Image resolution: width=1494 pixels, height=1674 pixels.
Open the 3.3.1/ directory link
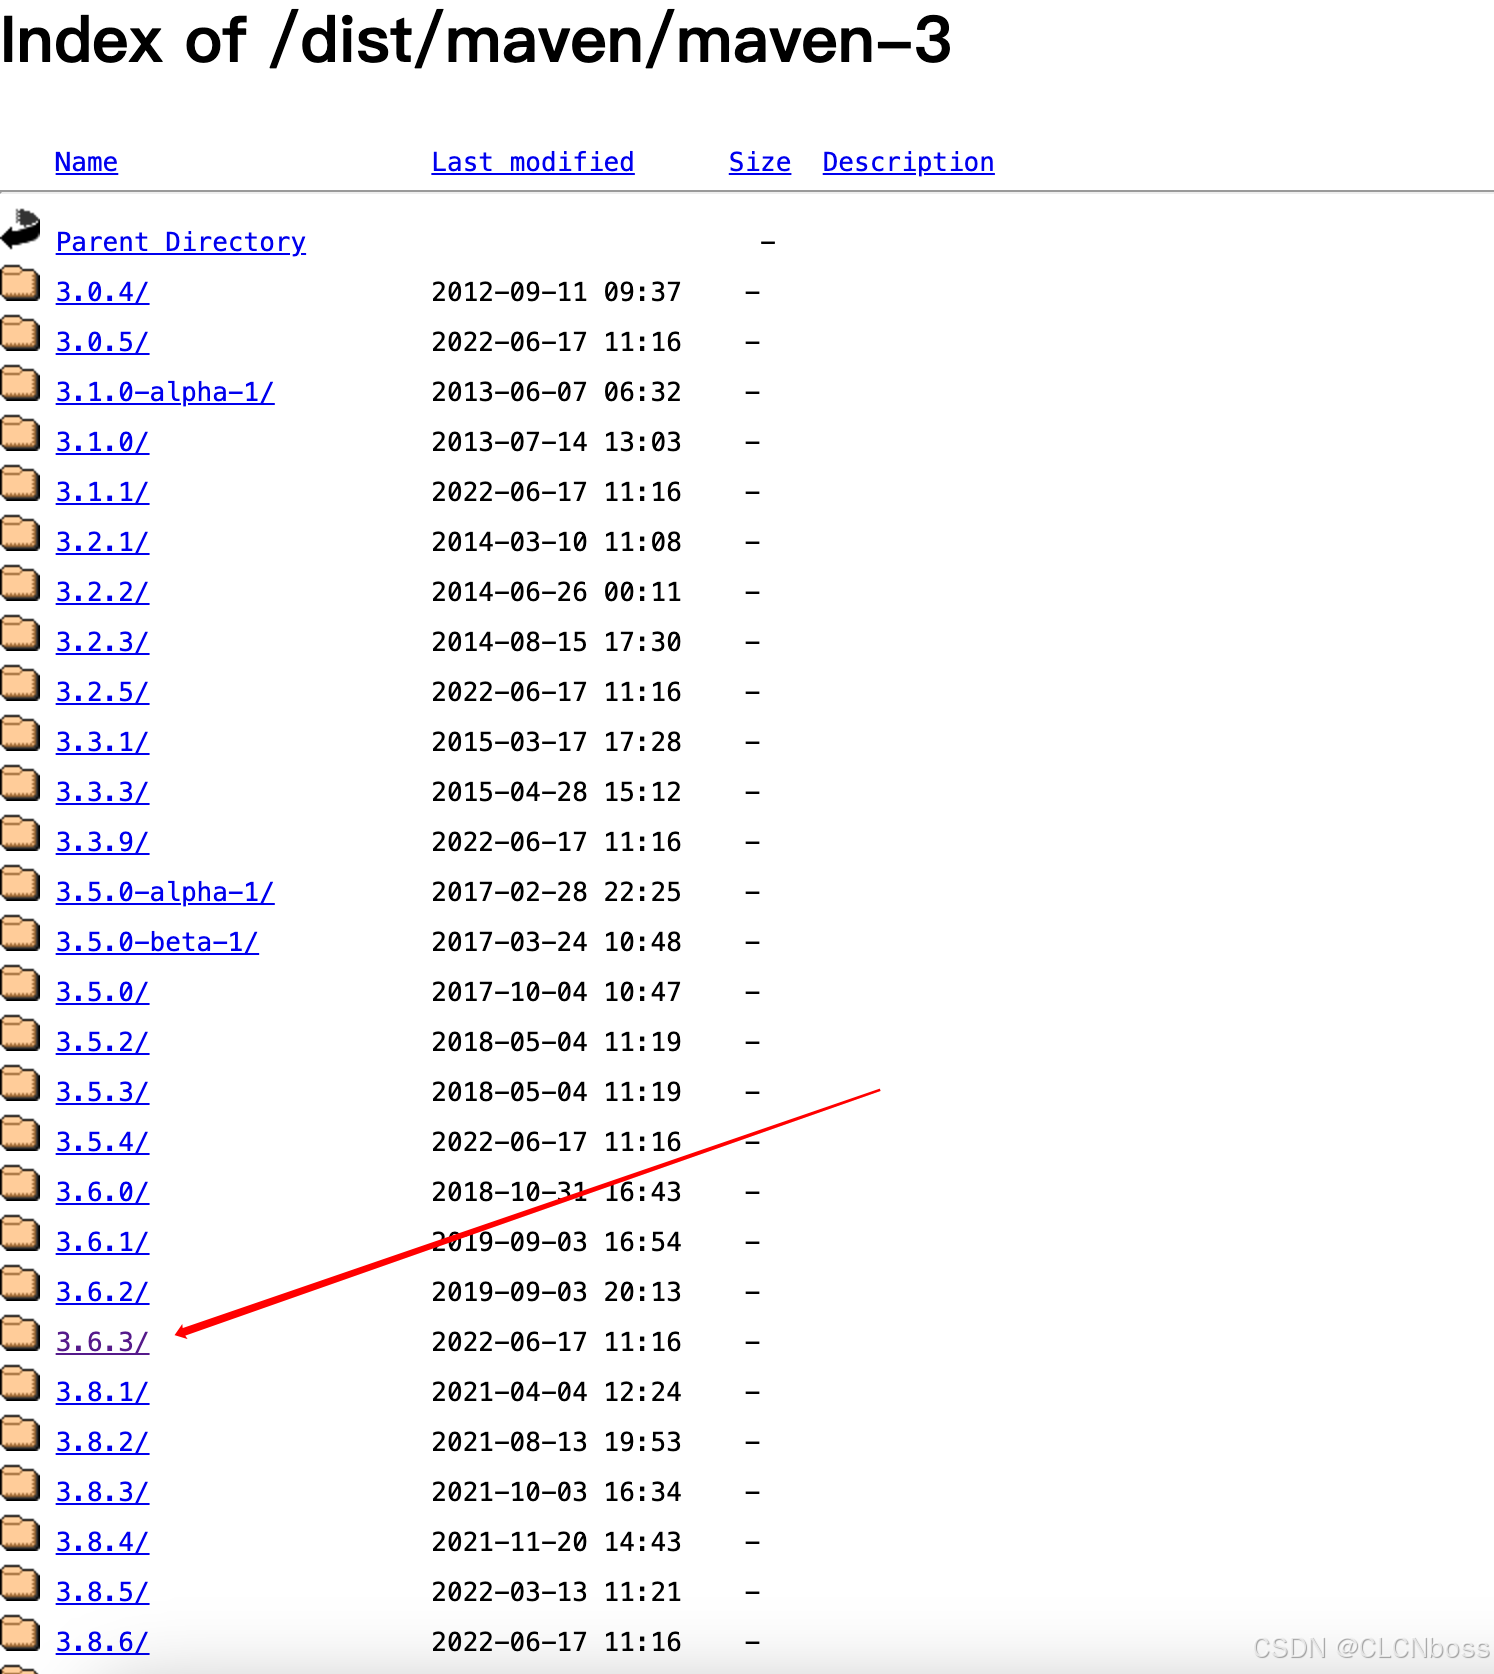click(x=102, y=742)
